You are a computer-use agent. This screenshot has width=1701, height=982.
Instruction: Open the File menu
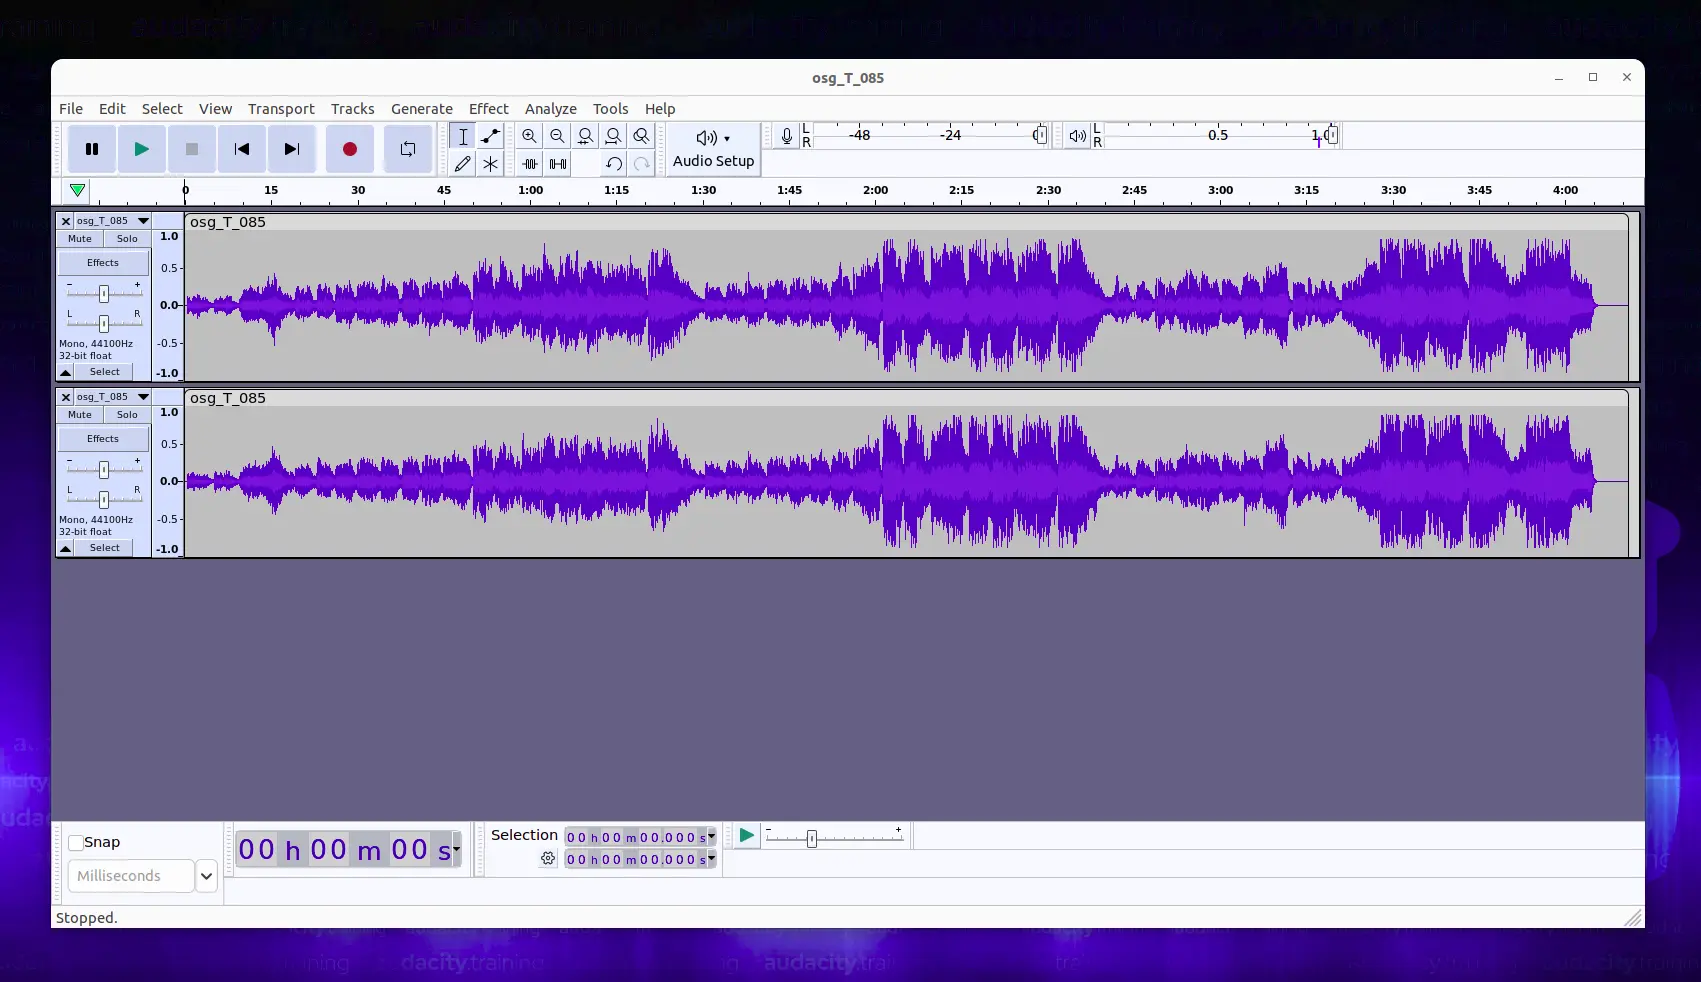[x=71, y=109]
